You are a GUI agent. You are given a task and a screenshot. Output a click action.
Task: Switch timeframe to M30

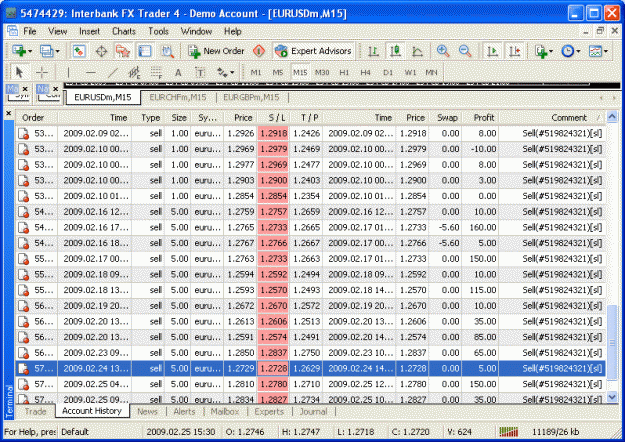322,73
